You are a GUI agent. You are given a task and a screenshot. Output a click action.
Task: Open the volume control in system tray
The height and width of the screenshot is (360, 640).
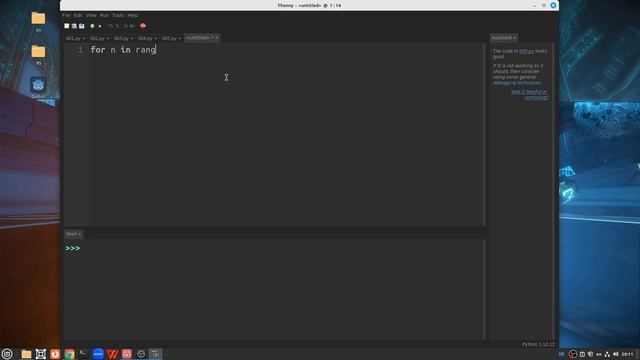(x=616, y=354)
